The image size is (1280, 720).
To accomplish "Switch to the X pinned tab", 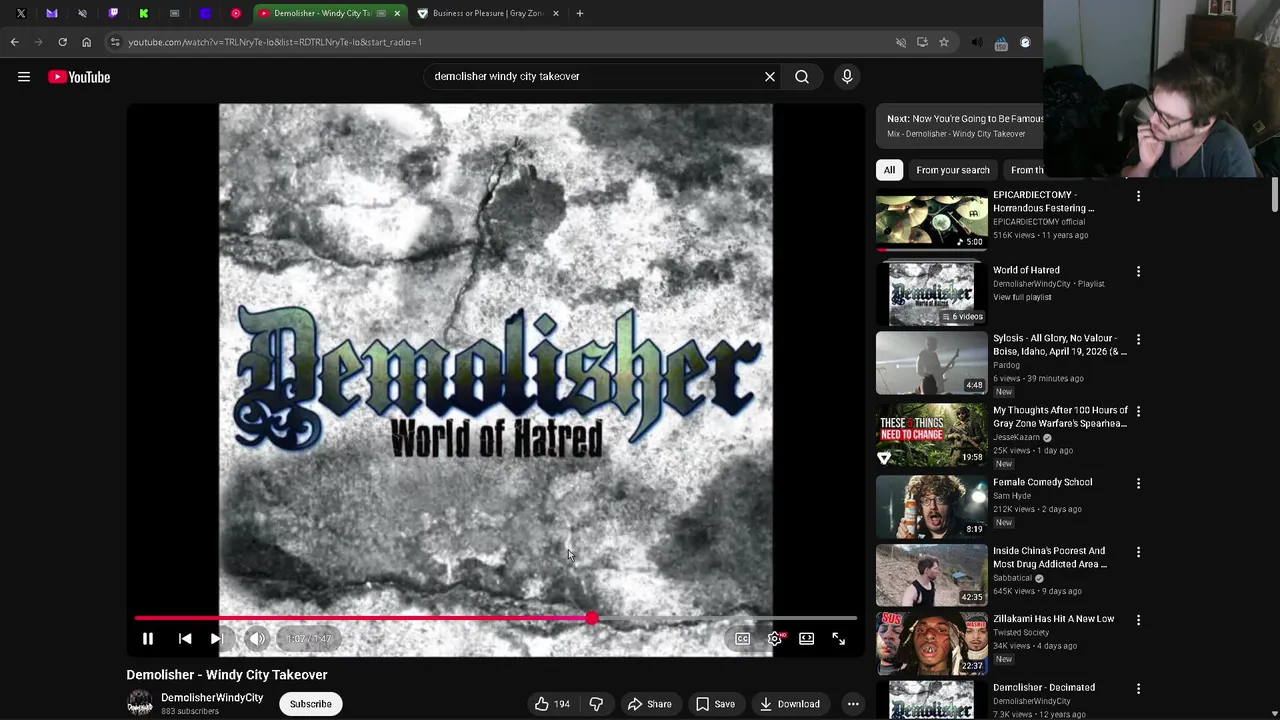I will [21, 13].
